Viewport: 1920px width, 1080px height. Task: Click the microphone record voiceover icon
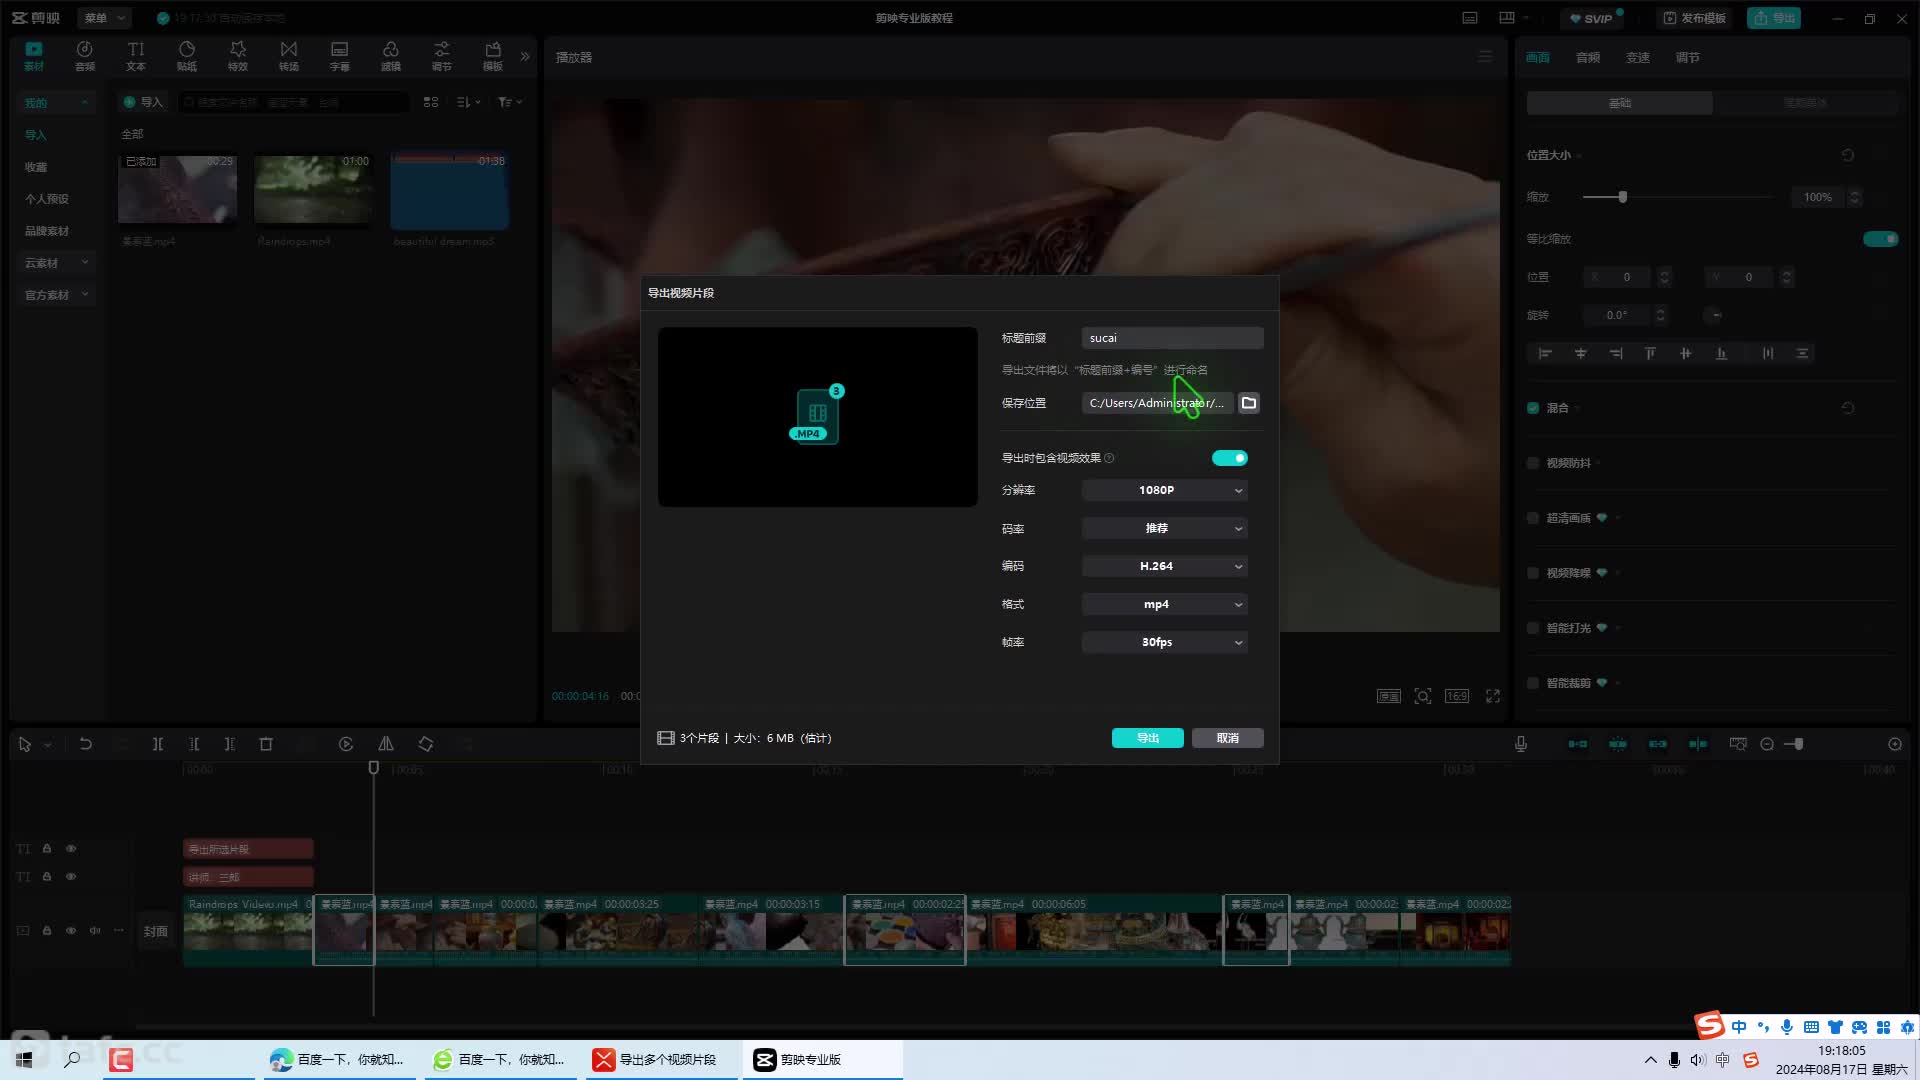[x=1521, y=744]
